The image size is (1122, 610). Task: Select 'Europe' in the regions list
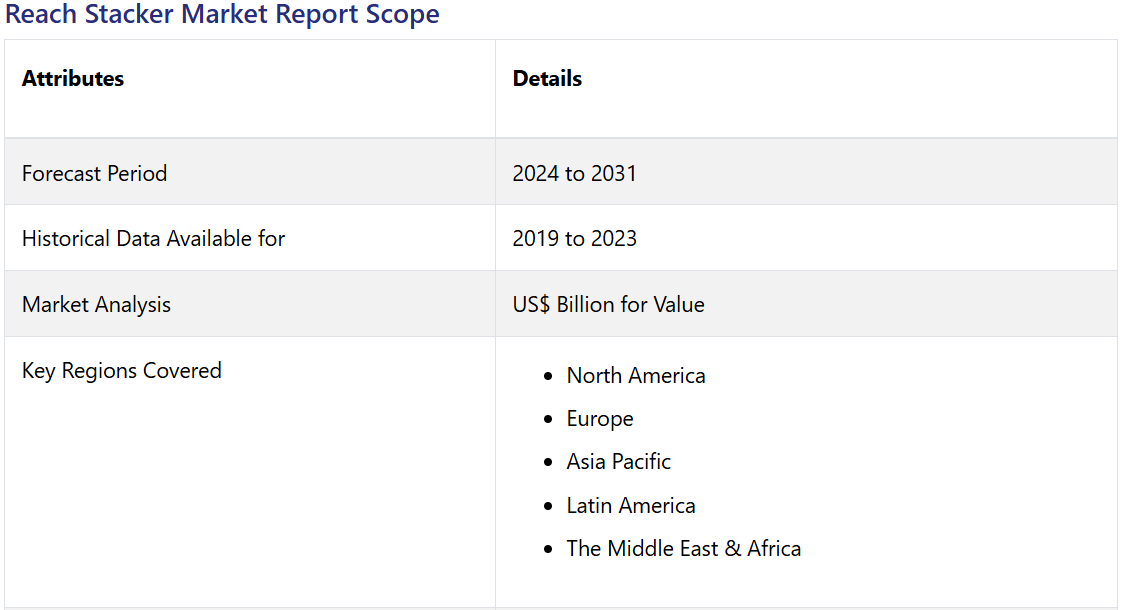pos(600,419)
